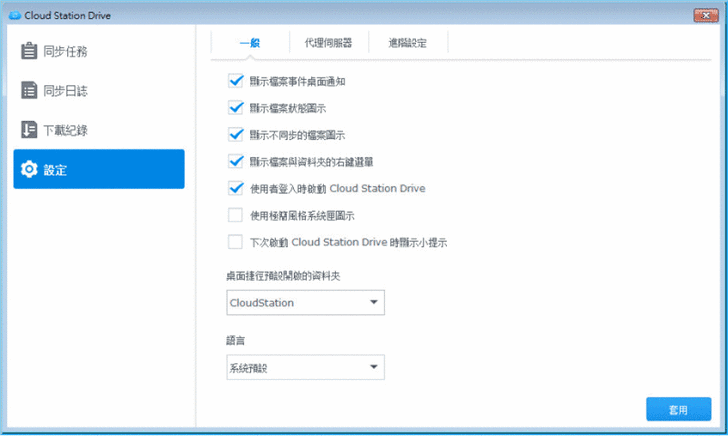The width and height of the screenshot is (728, 436).
Task: Open the 同步日誌 sidebar item
Action: (x=99, y=91)
